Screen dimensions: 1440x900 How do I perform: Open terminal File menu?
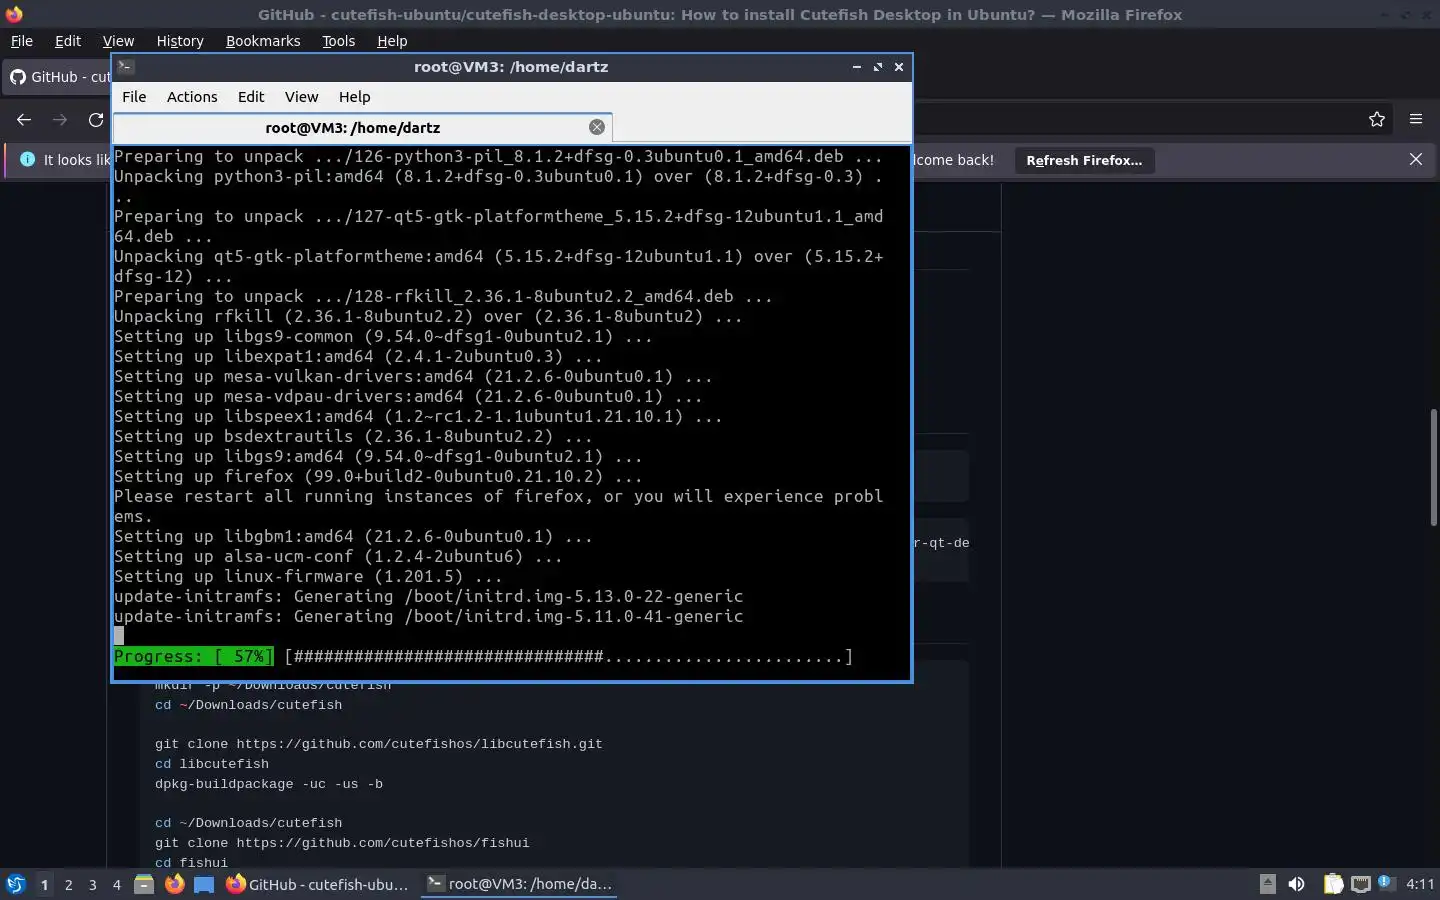(x=134, y=97)
